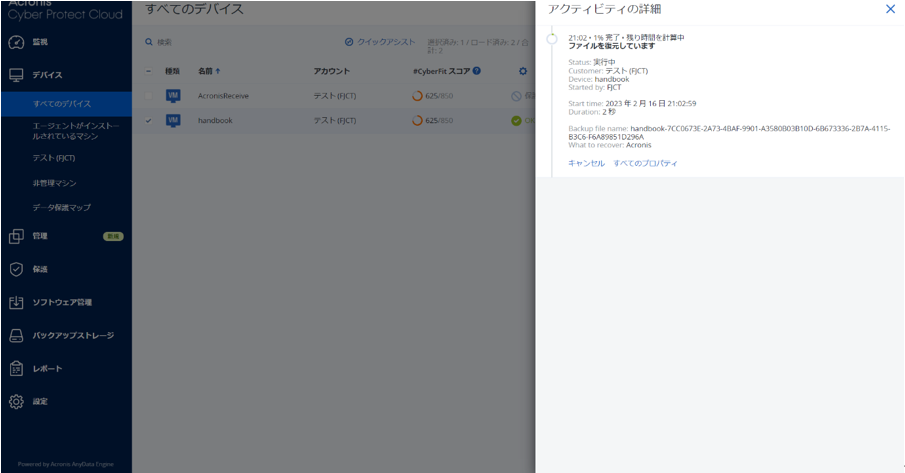Open すべてのプロパティ link
Viewport: 905px width, 473px height.
pos(645,163)
